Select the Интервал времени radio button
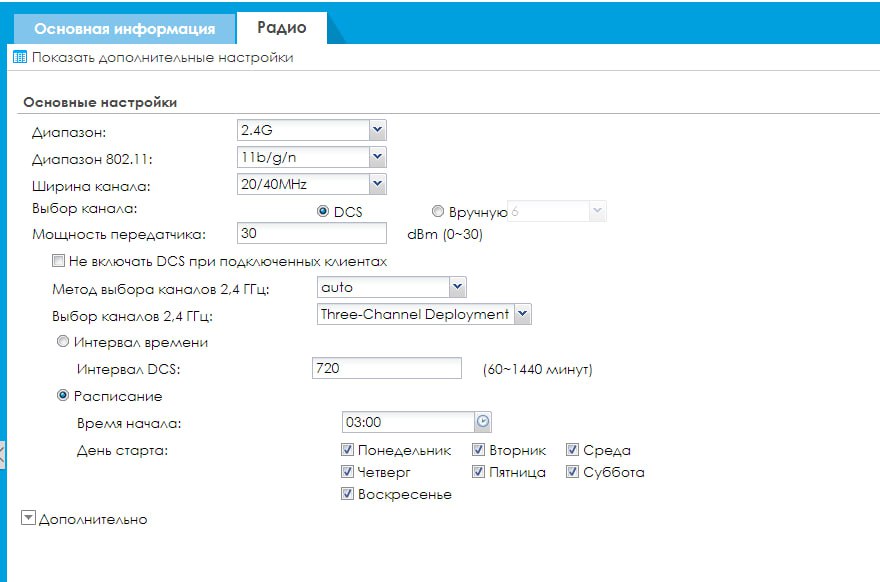The width and height of the screenshot is (880, 582). coord(63,341)
